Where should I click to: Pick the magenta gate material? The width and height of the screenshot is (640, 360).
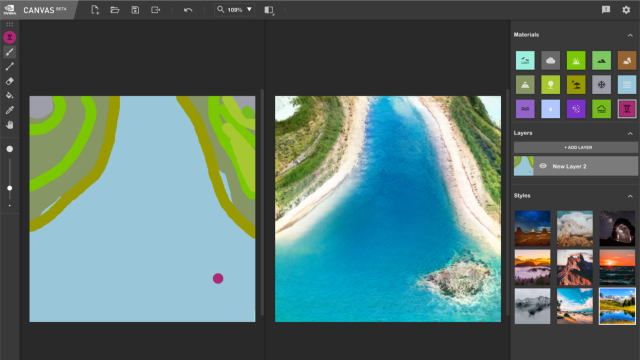point(627,109)
